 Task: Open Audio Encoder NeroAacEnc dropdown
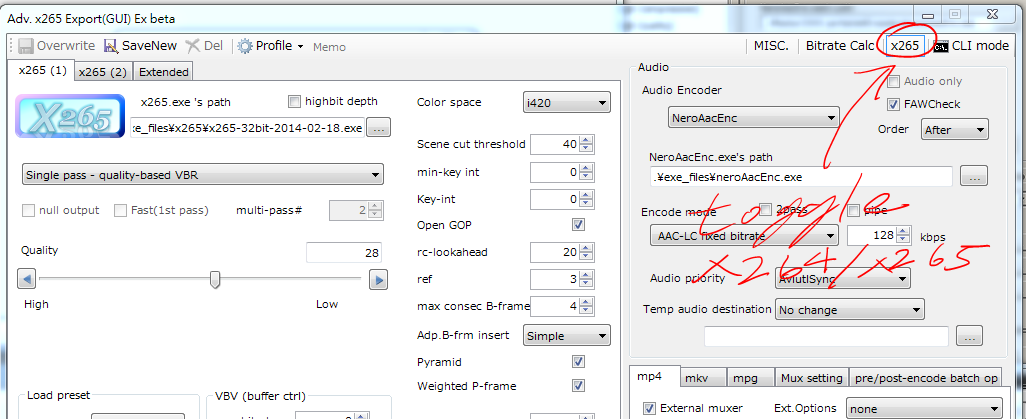coord(753,118)
